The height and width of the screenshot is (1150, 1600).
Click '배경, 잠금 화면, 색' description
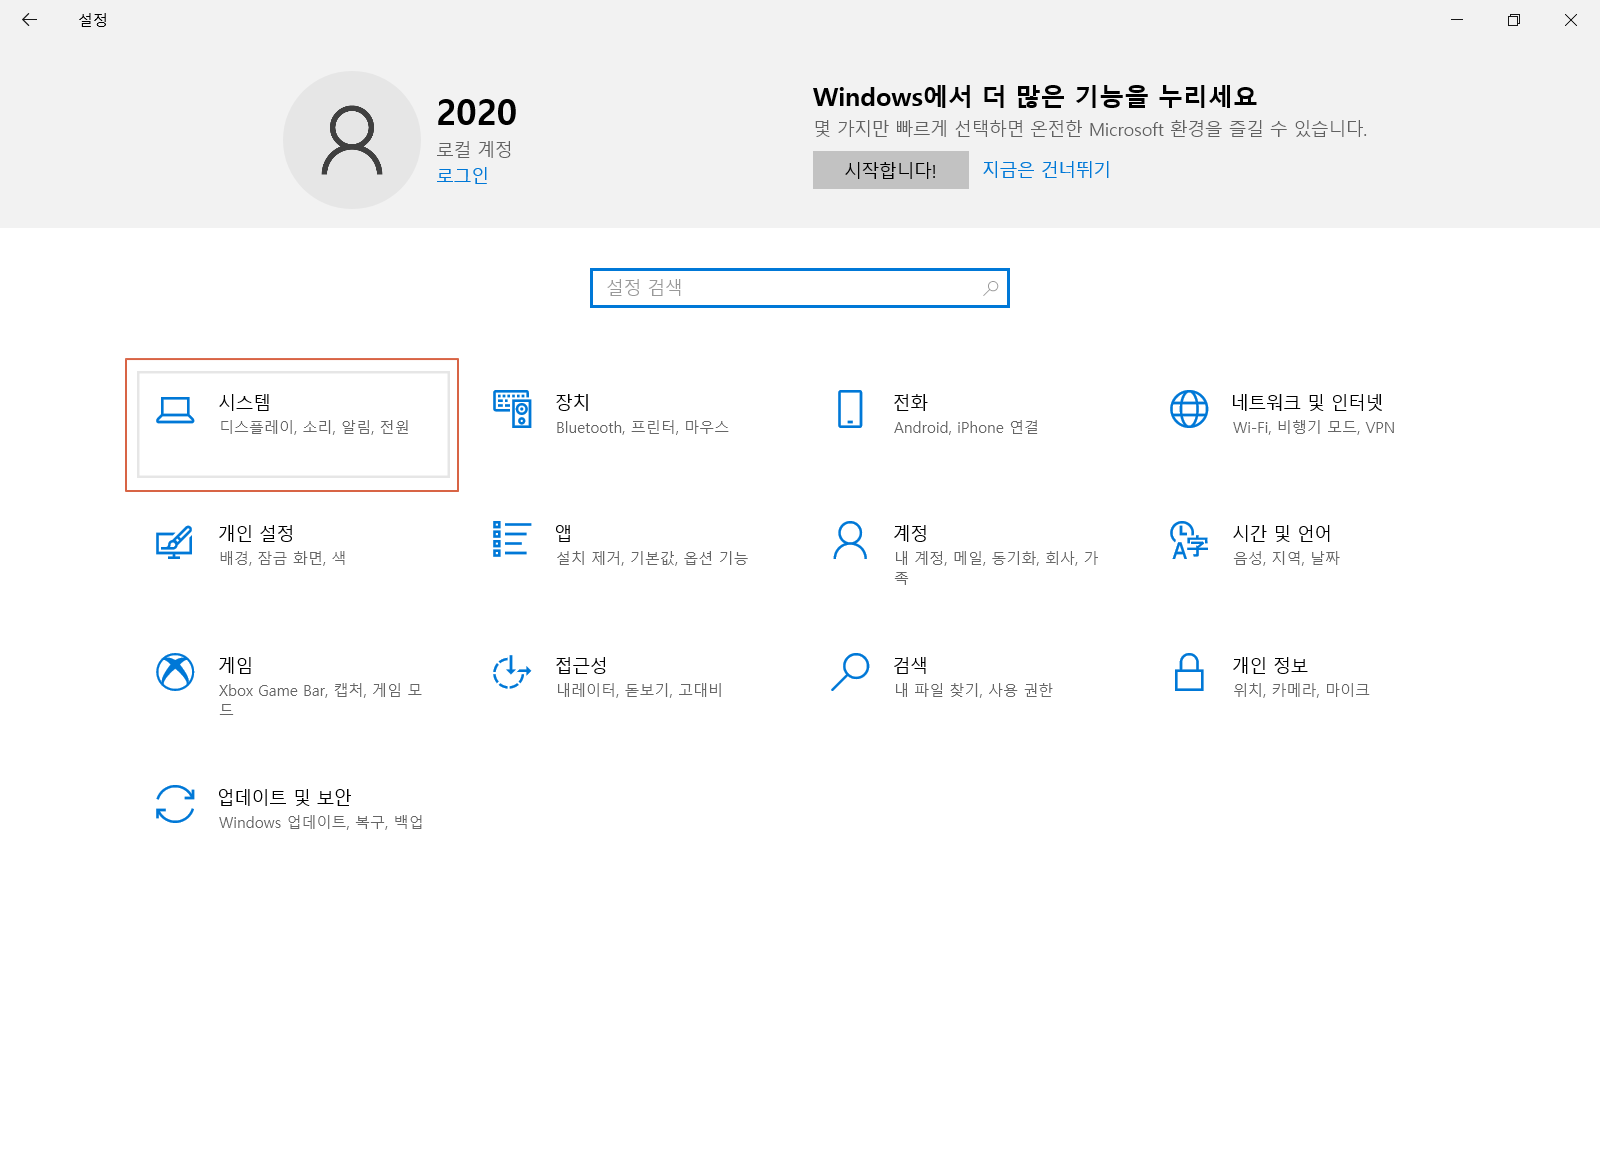[282, 558]
